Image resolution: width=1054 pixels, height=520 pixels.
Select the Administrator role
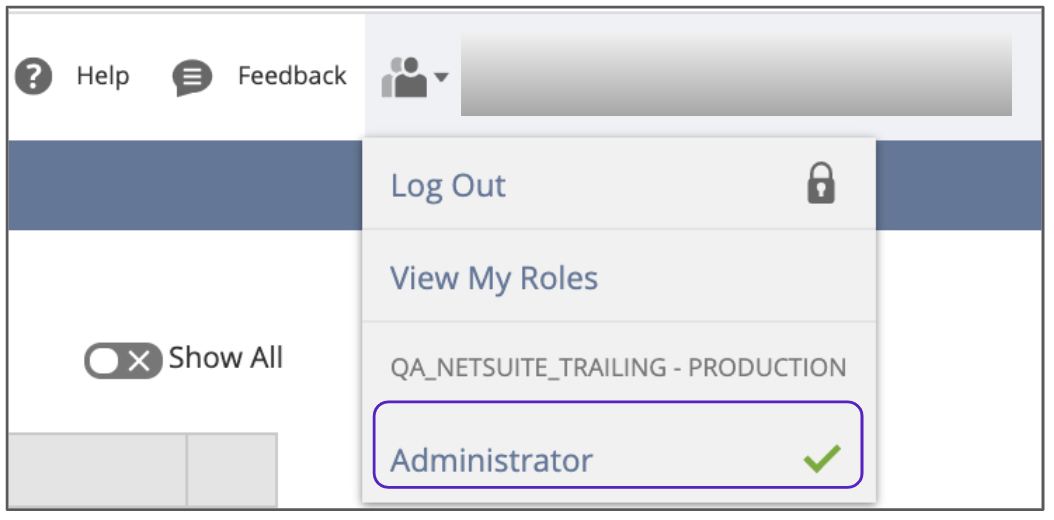click(x=491, y=460)
